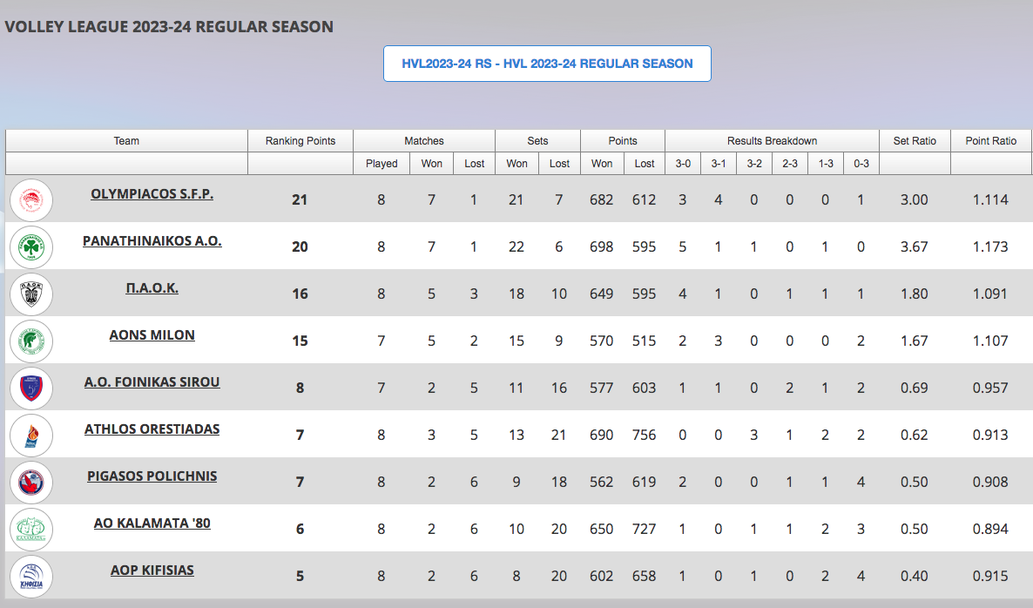Screen dimensions: 1033x608
Task: Click the Panathinaikos A.O. clover logo
Action: (31, 247)
